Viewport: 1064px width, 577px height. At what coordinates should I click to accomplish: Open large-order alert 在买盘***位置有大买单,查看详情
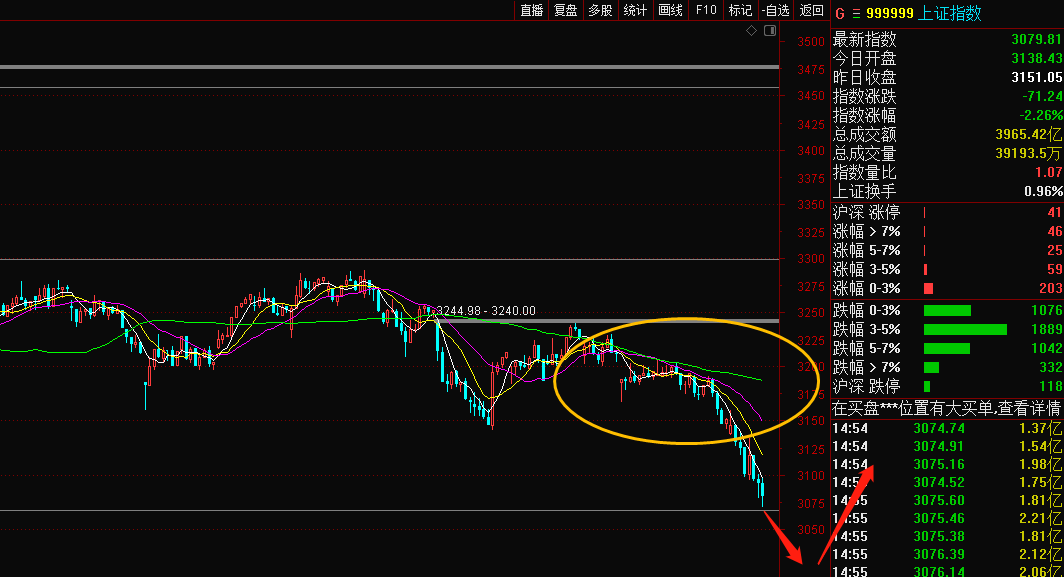947,408
